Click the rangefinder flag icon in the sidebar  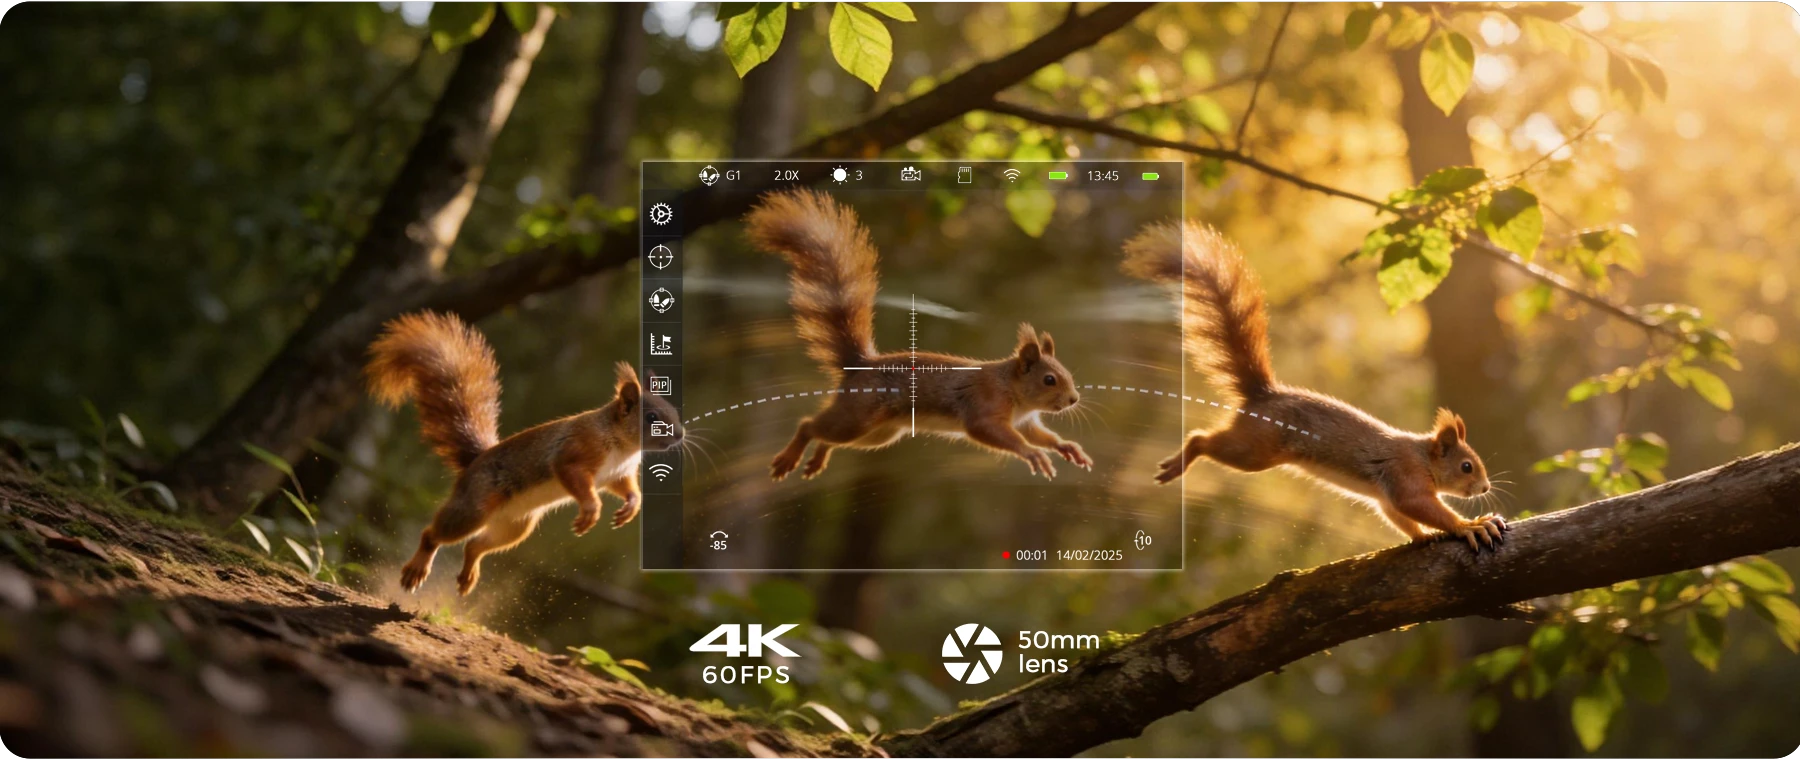[x=661, y=344]
